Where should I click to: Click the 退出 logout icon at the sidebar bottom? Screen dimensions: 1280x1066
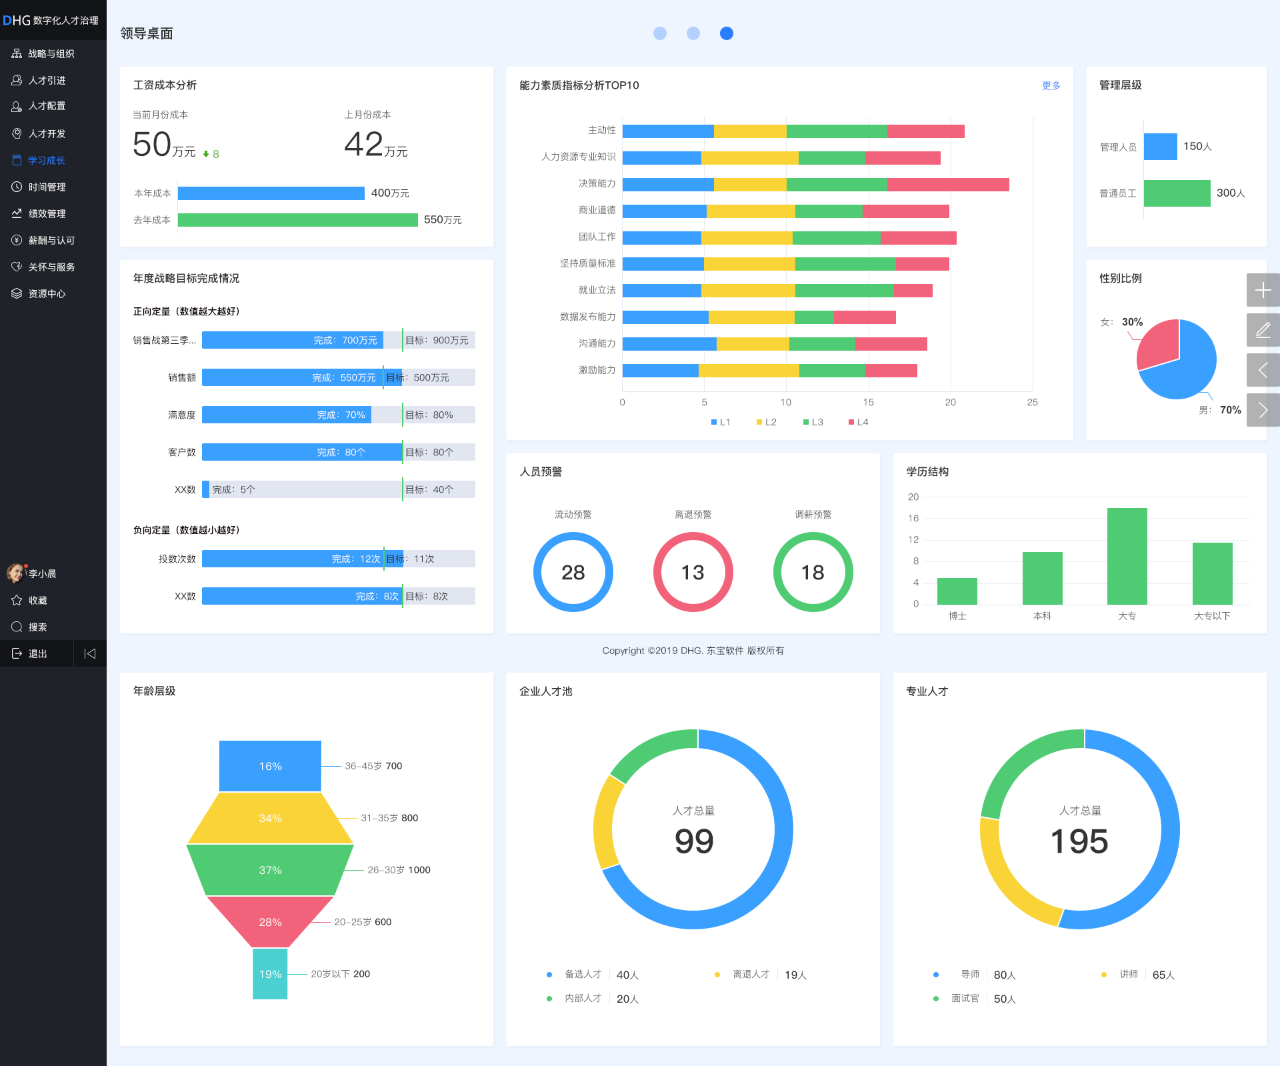click(17, 653)
